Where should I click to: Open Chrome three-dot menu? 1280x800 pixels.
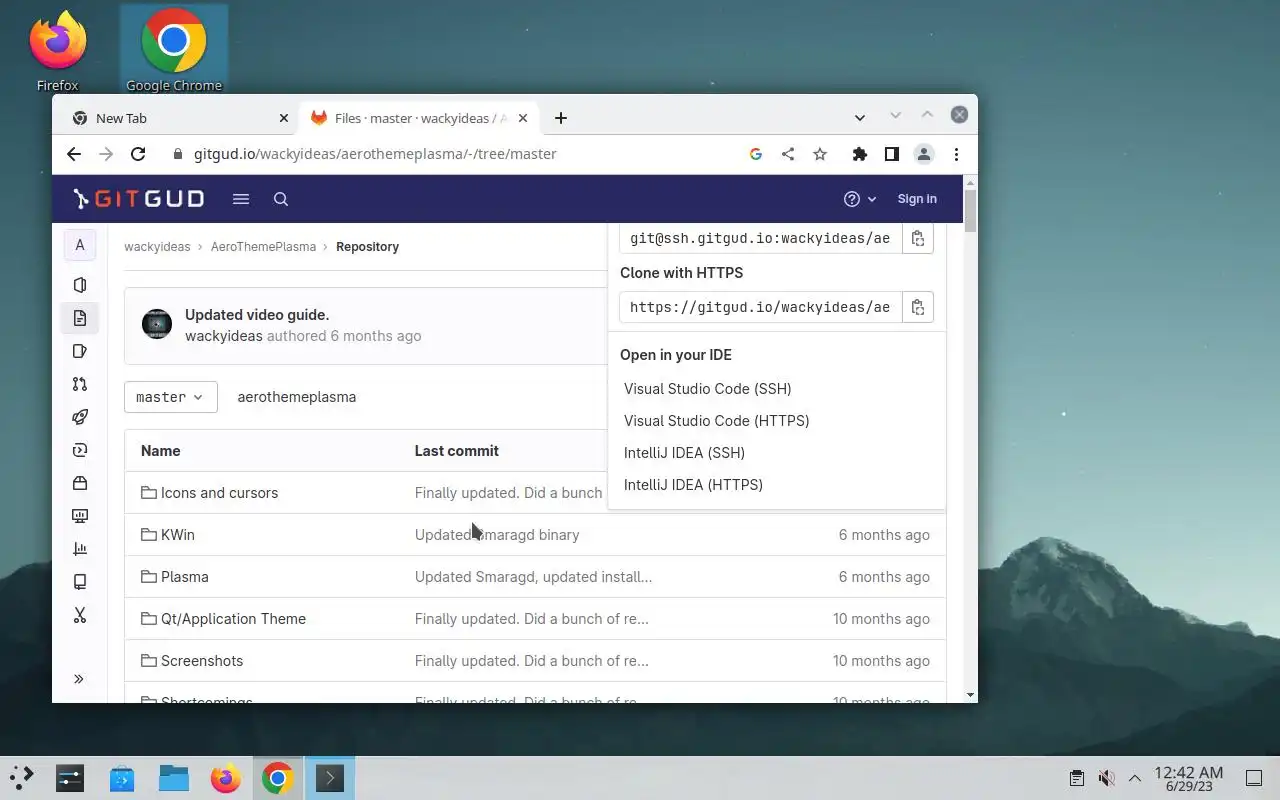957,154
